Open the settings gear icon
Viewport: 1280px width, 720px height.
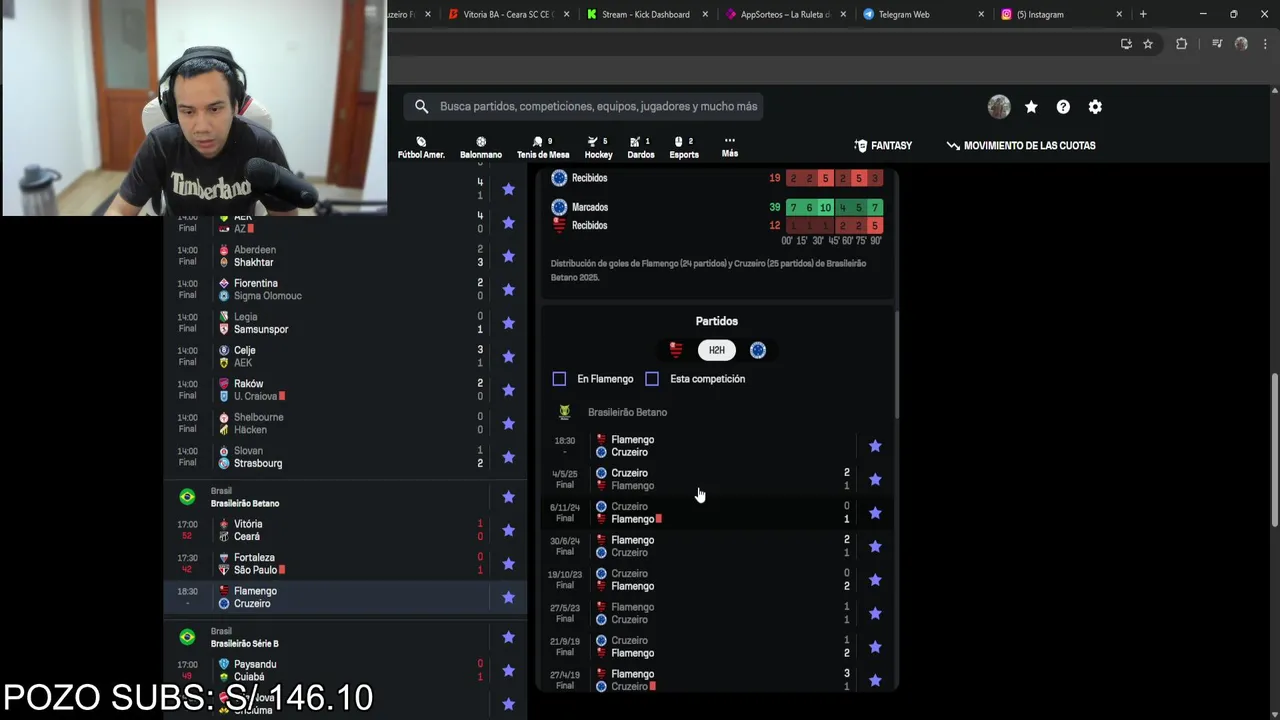pyautogui.click(x=1095, y=107)
